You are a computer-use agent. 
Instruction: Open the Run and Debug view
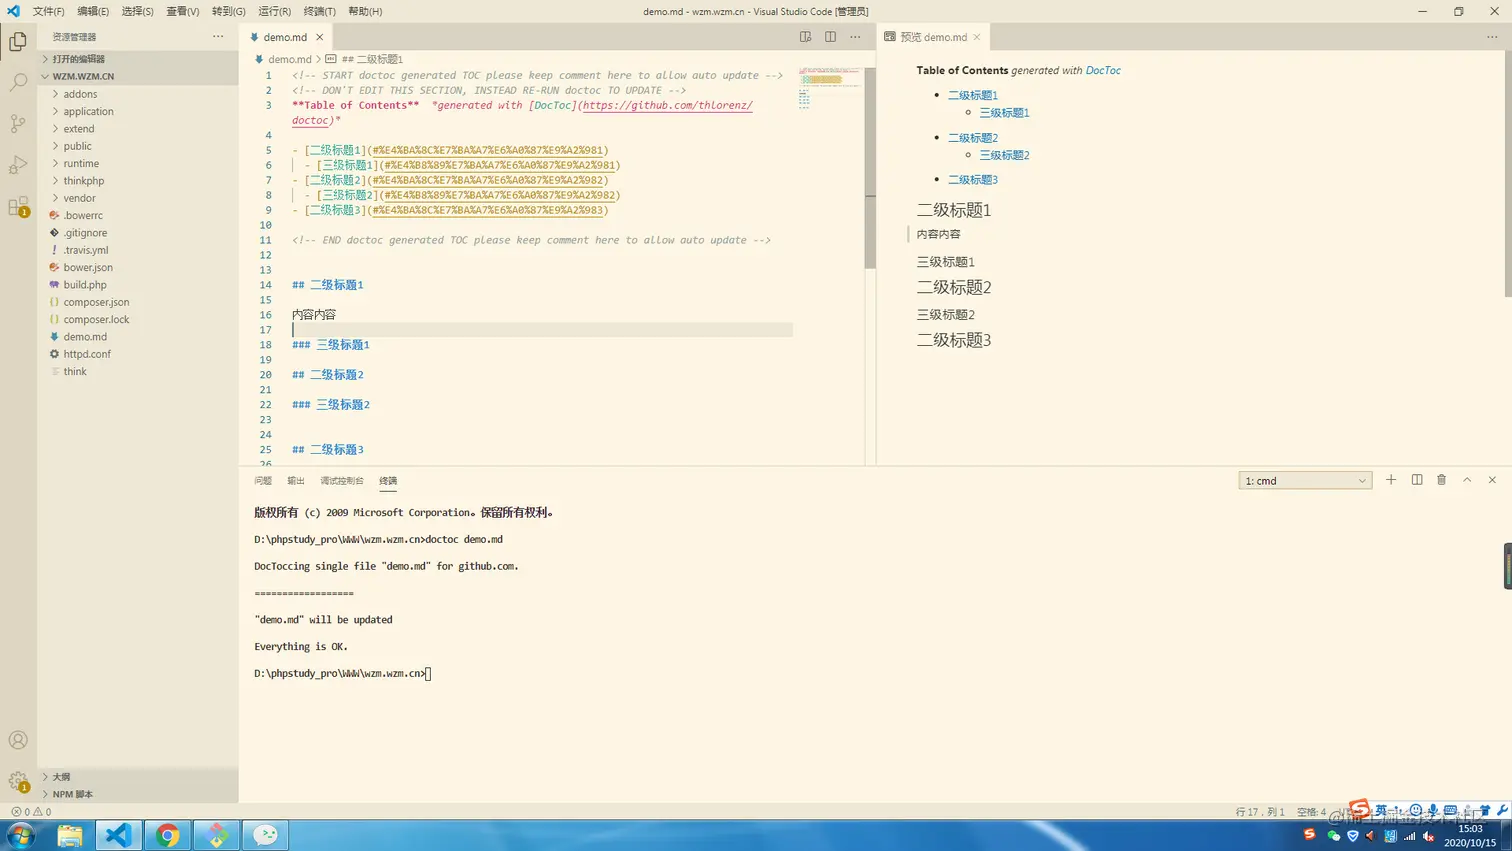tap(18, 165)
